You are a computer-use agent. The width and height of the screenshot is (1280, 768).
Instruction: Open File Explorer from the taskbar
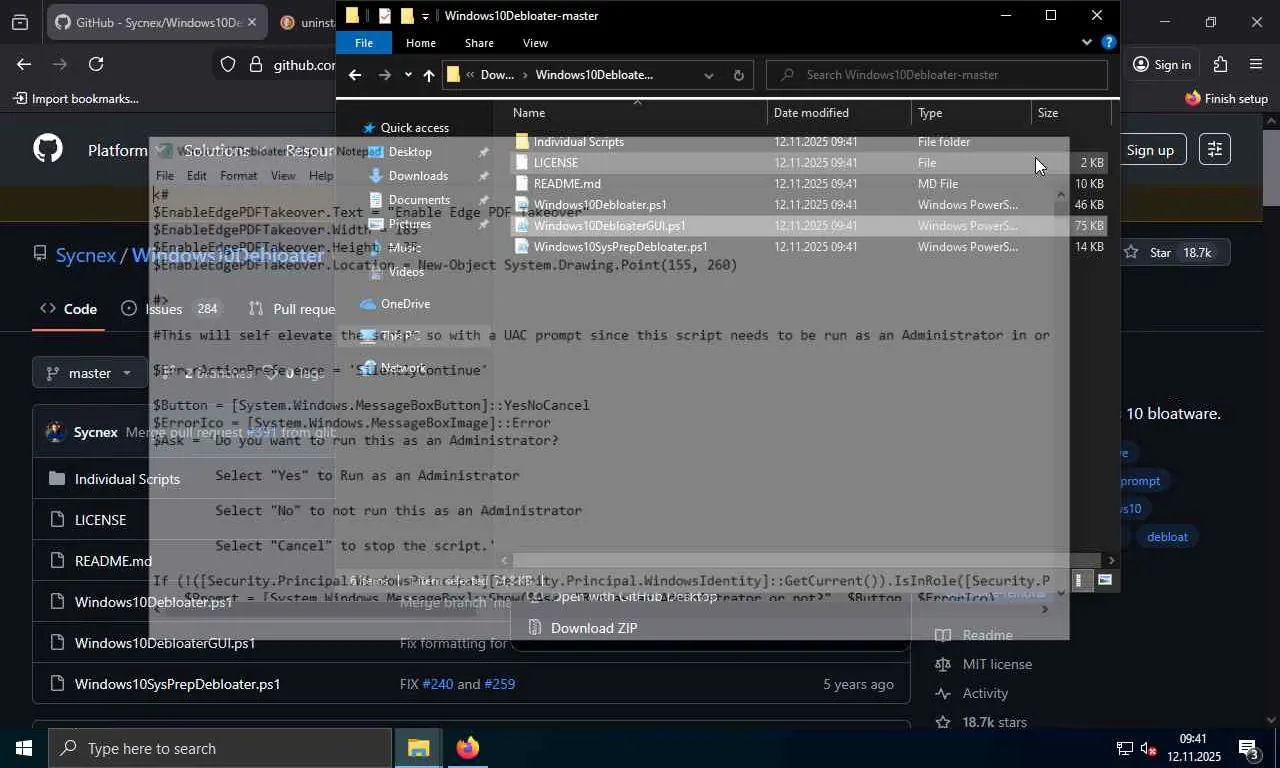(x=418, y=748)
